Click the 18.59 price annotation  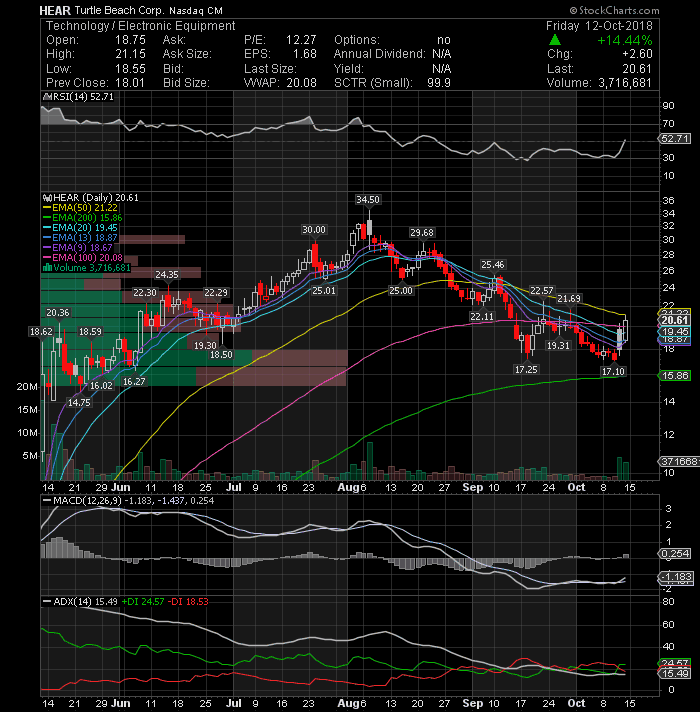[x=90, y=332]
